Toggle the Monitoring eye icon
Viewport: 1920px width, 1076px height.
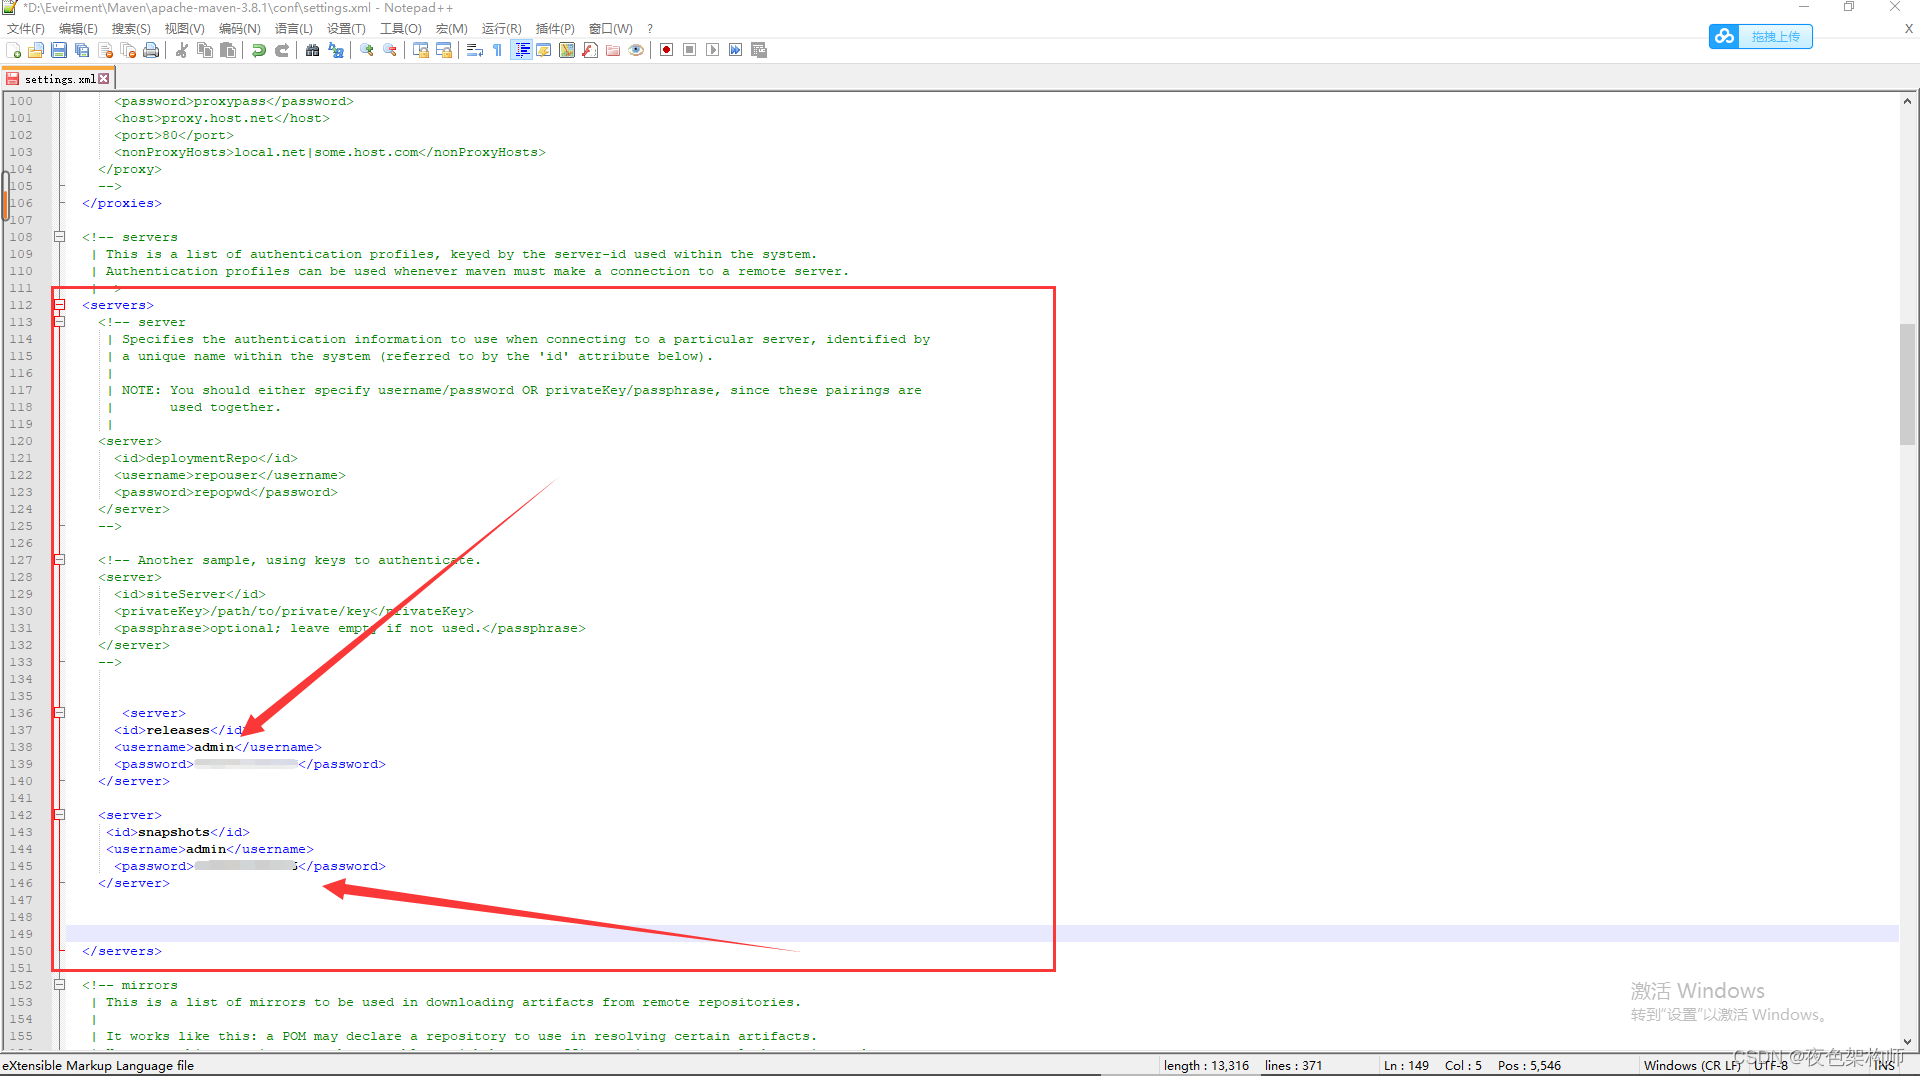(x=636, y=50)
